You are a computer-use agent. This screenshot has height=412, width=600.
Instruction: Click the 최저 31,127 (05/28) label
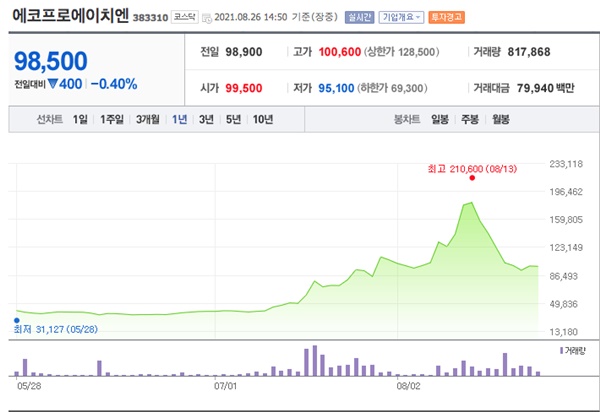click(x=56, y=329)
